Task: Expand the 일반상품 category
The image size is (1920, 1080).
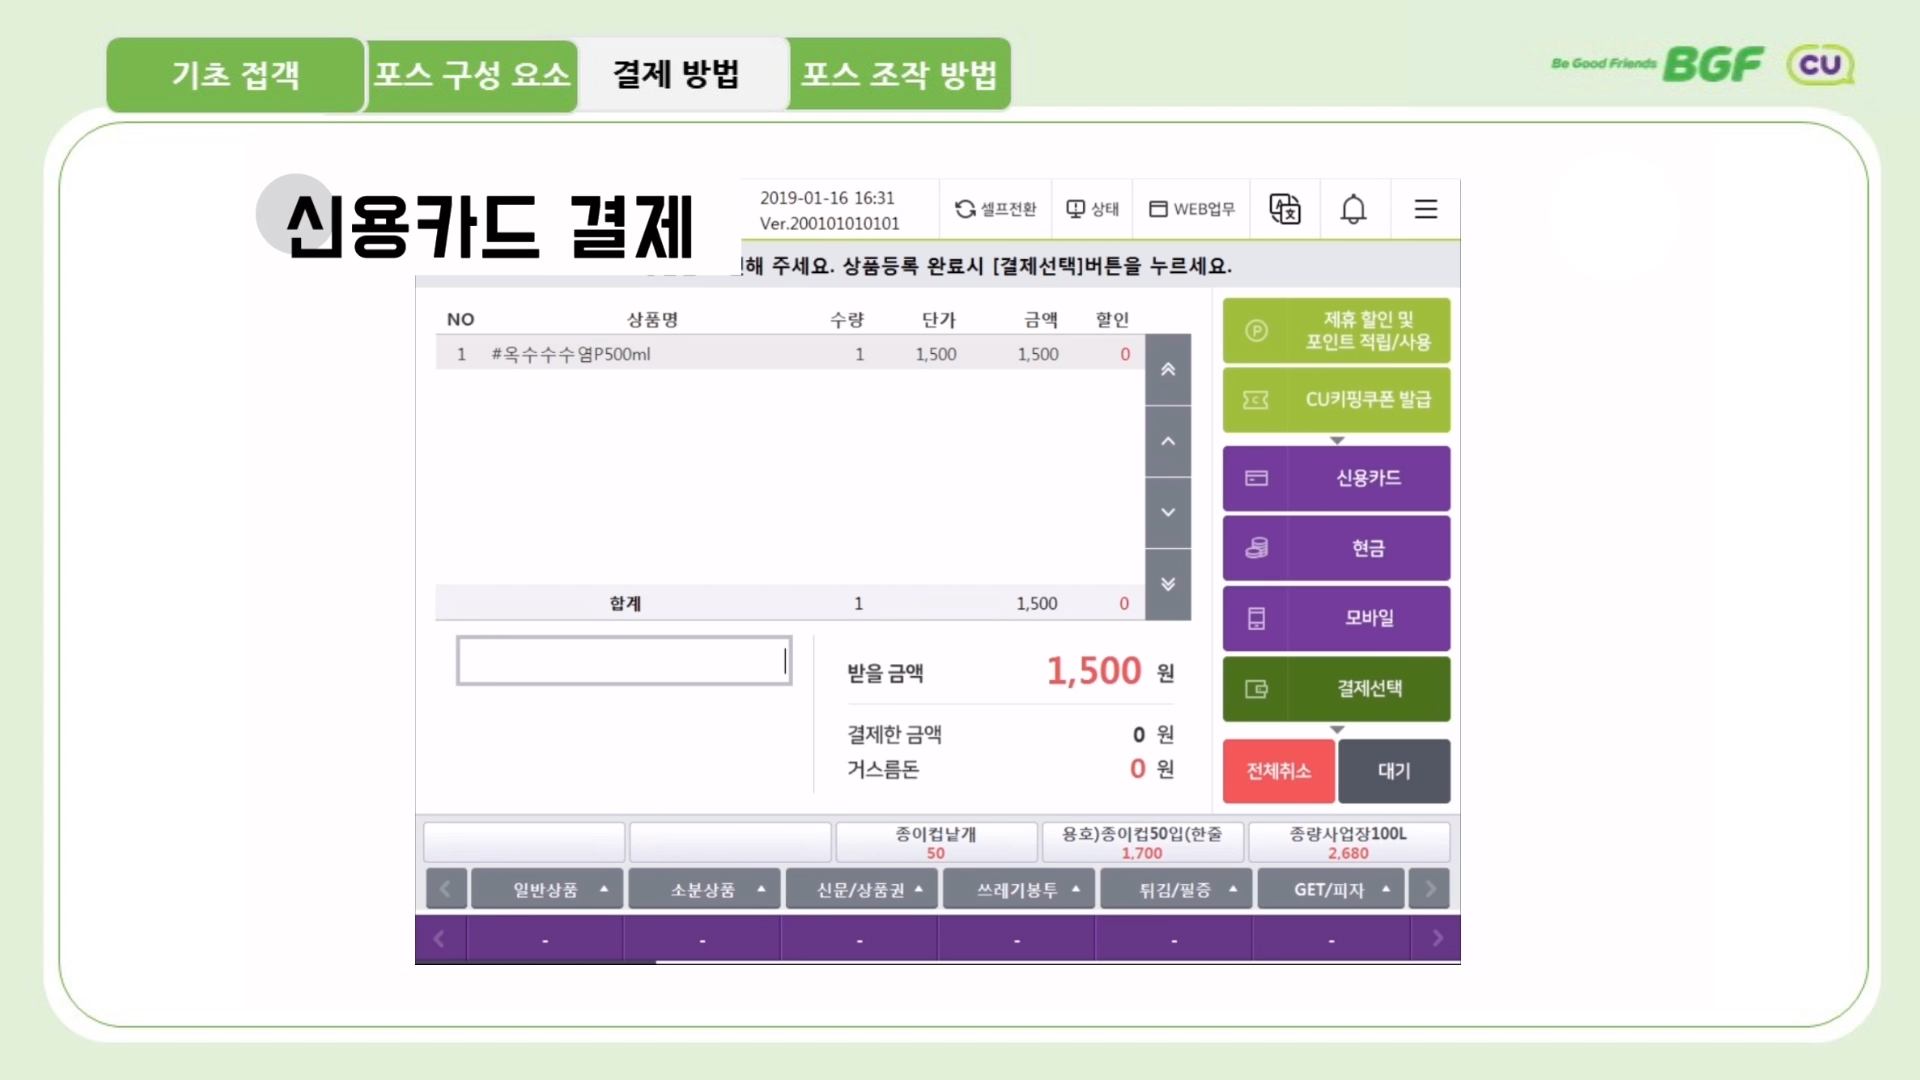Action: click(546, 888)
